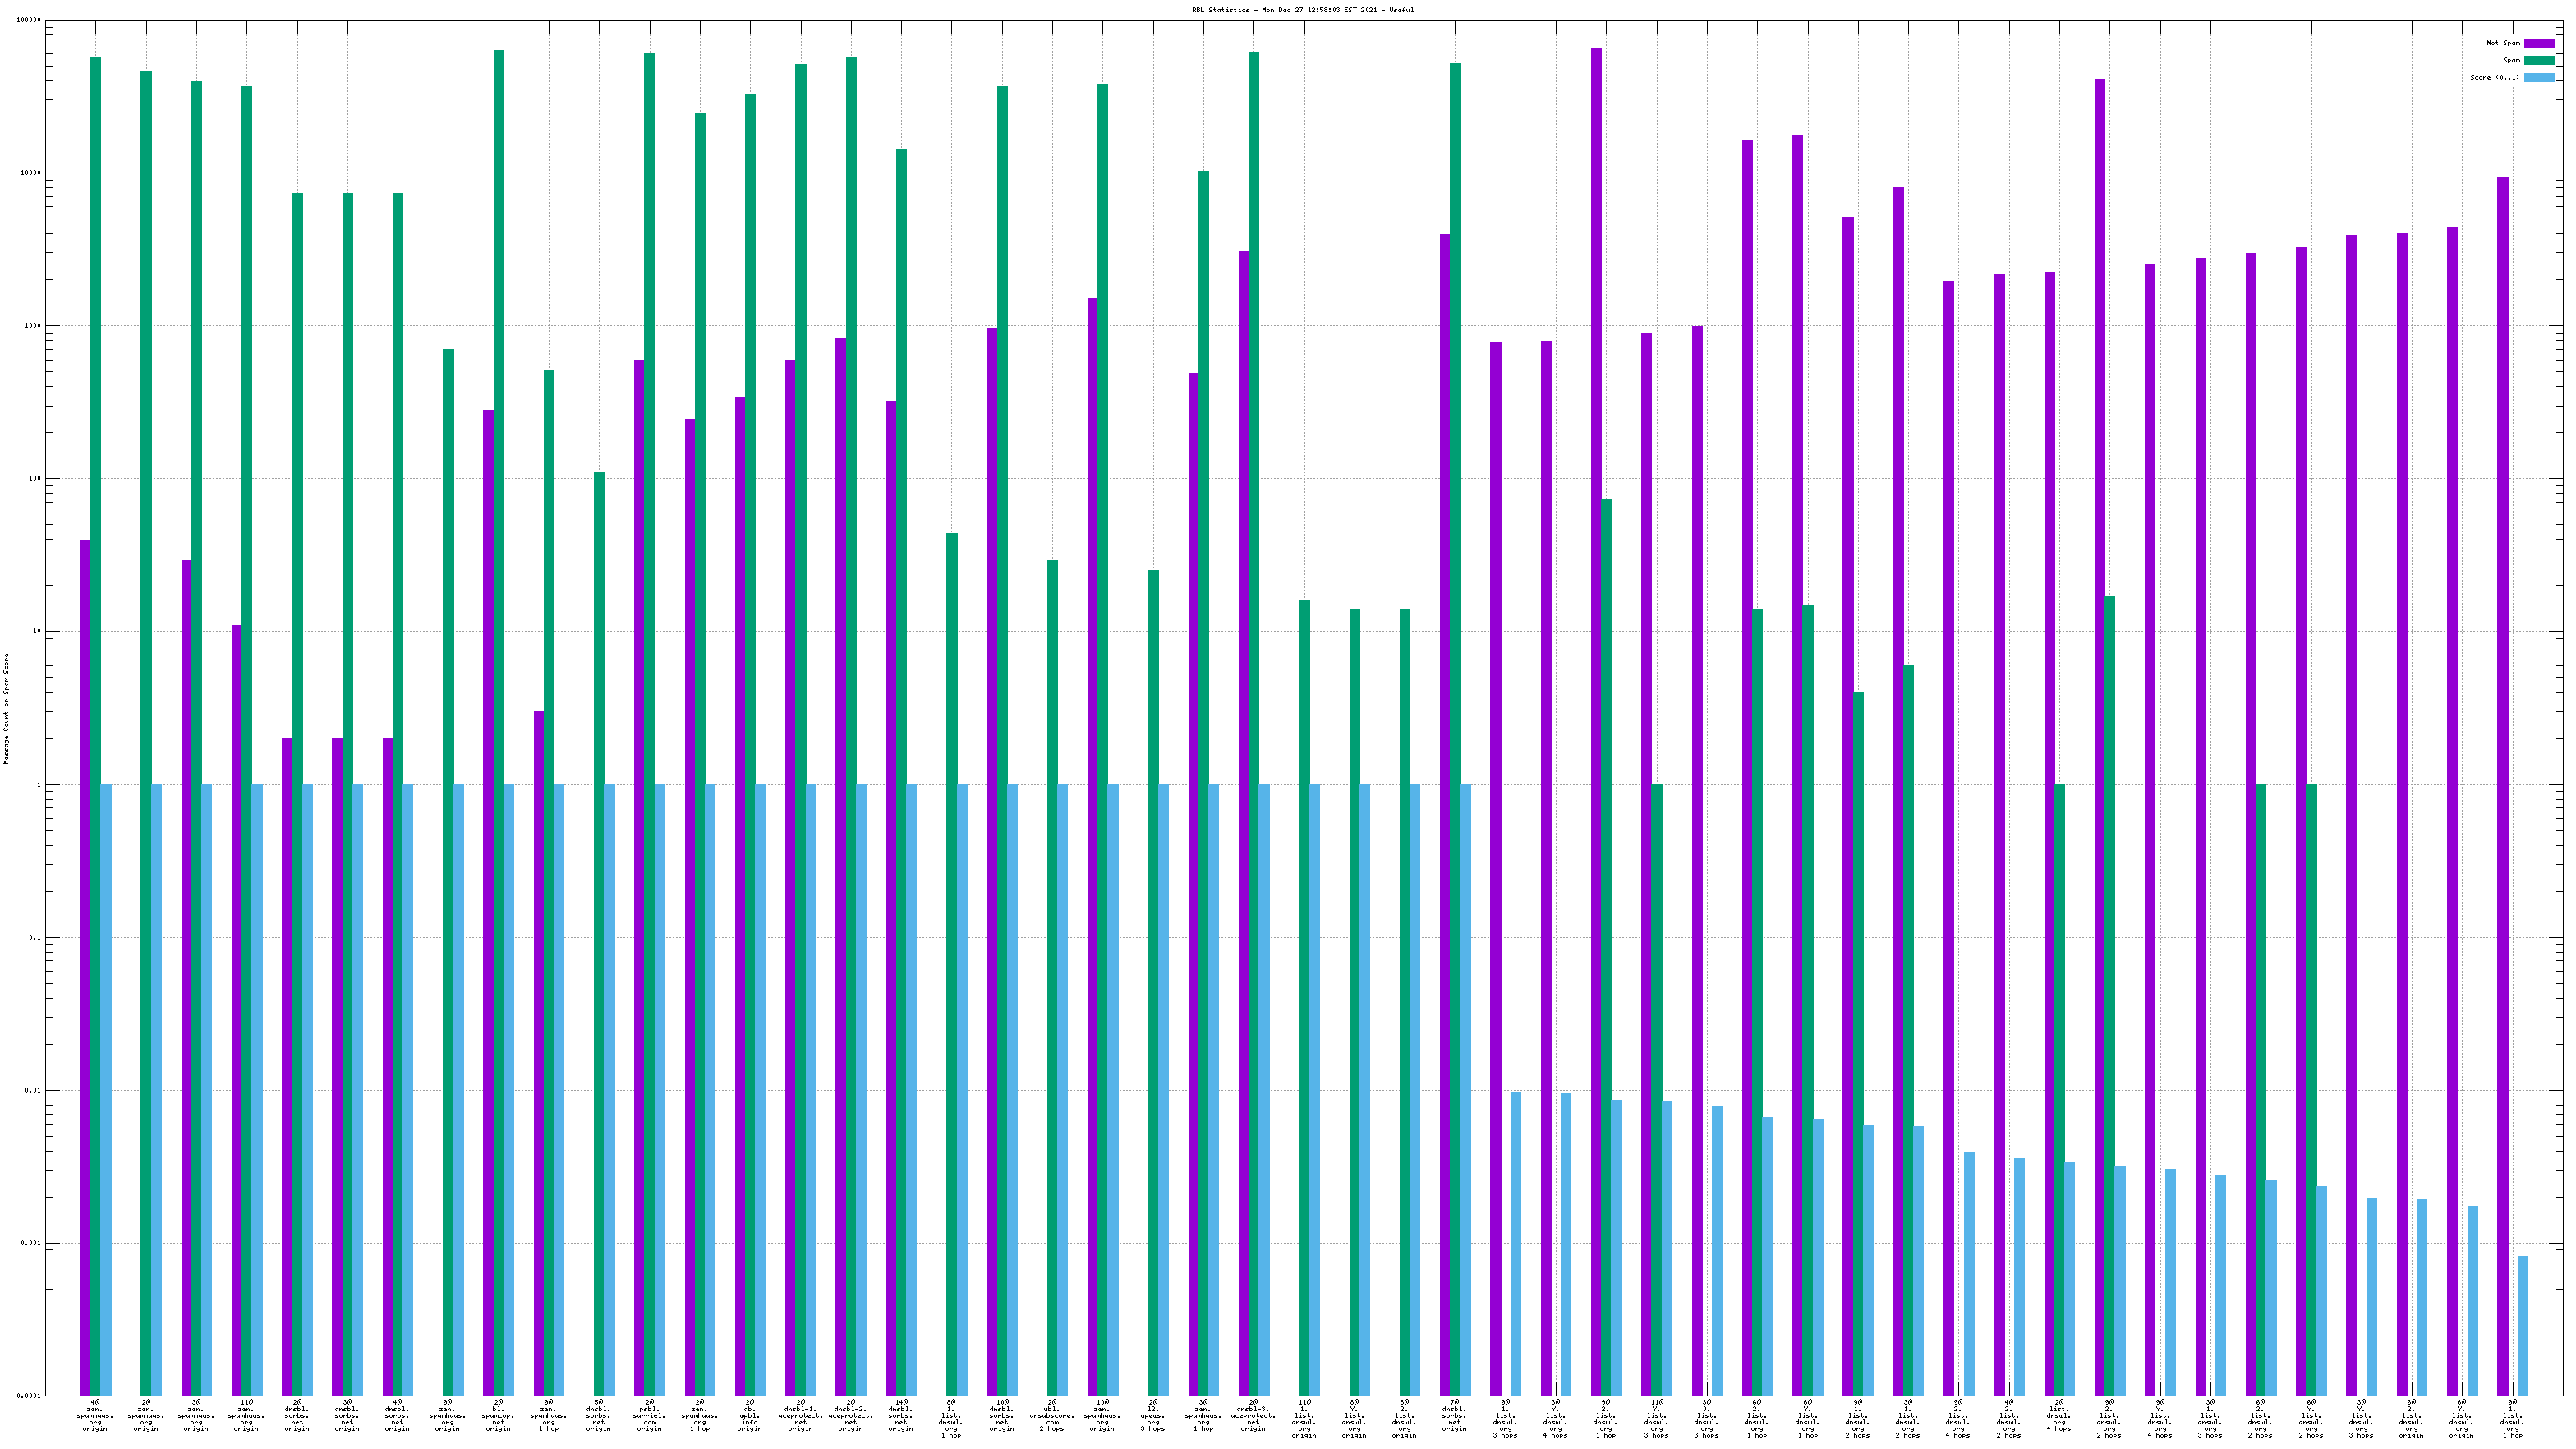
Task: Select the 'Not Spam' legend label text
Action: pyautogui.click(x=2503, y=43)
